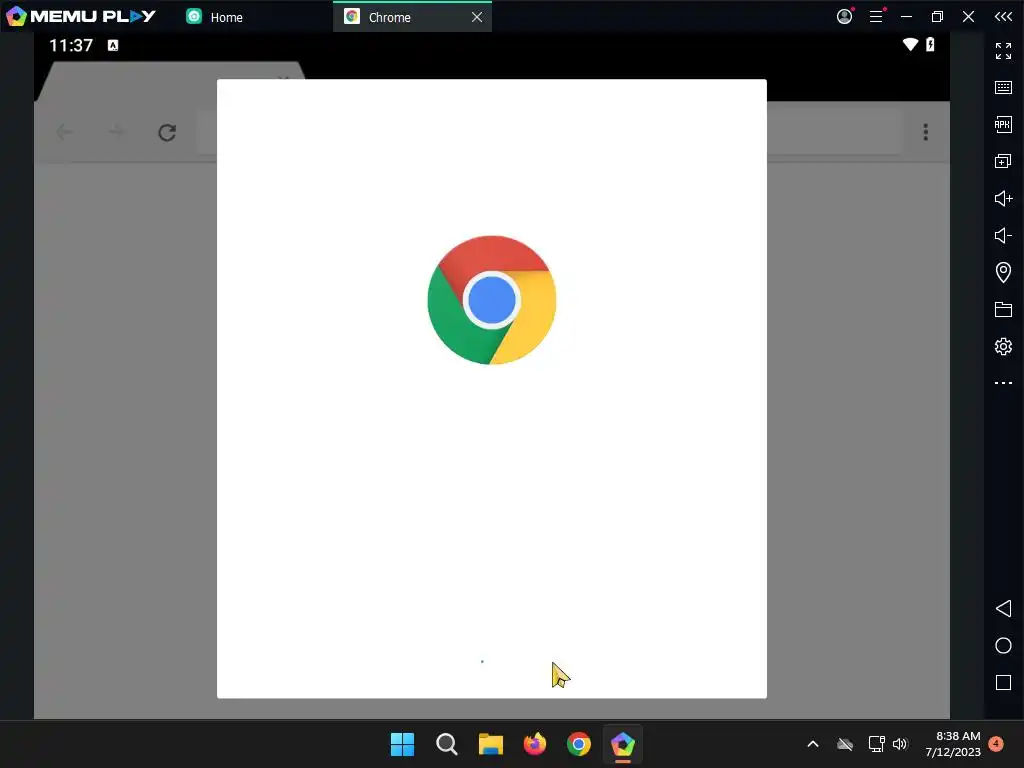
Task: Open the cloud sync tray icon
Action: click(x=845, y=744)
